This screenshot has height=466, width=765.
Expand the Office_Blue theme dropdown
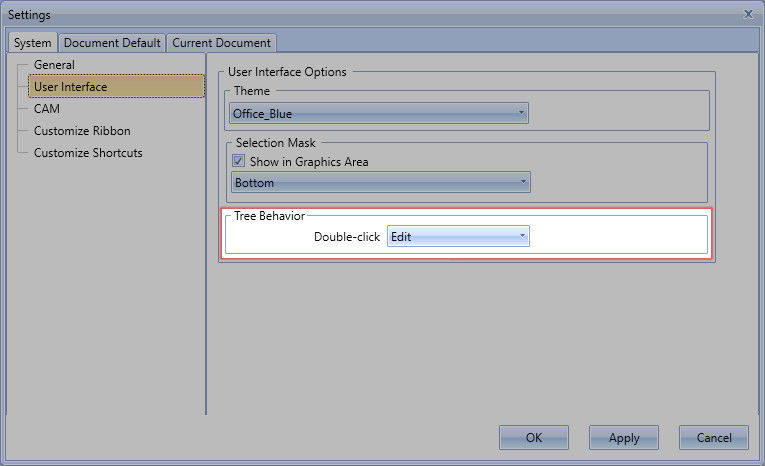[x=379, y=113]
